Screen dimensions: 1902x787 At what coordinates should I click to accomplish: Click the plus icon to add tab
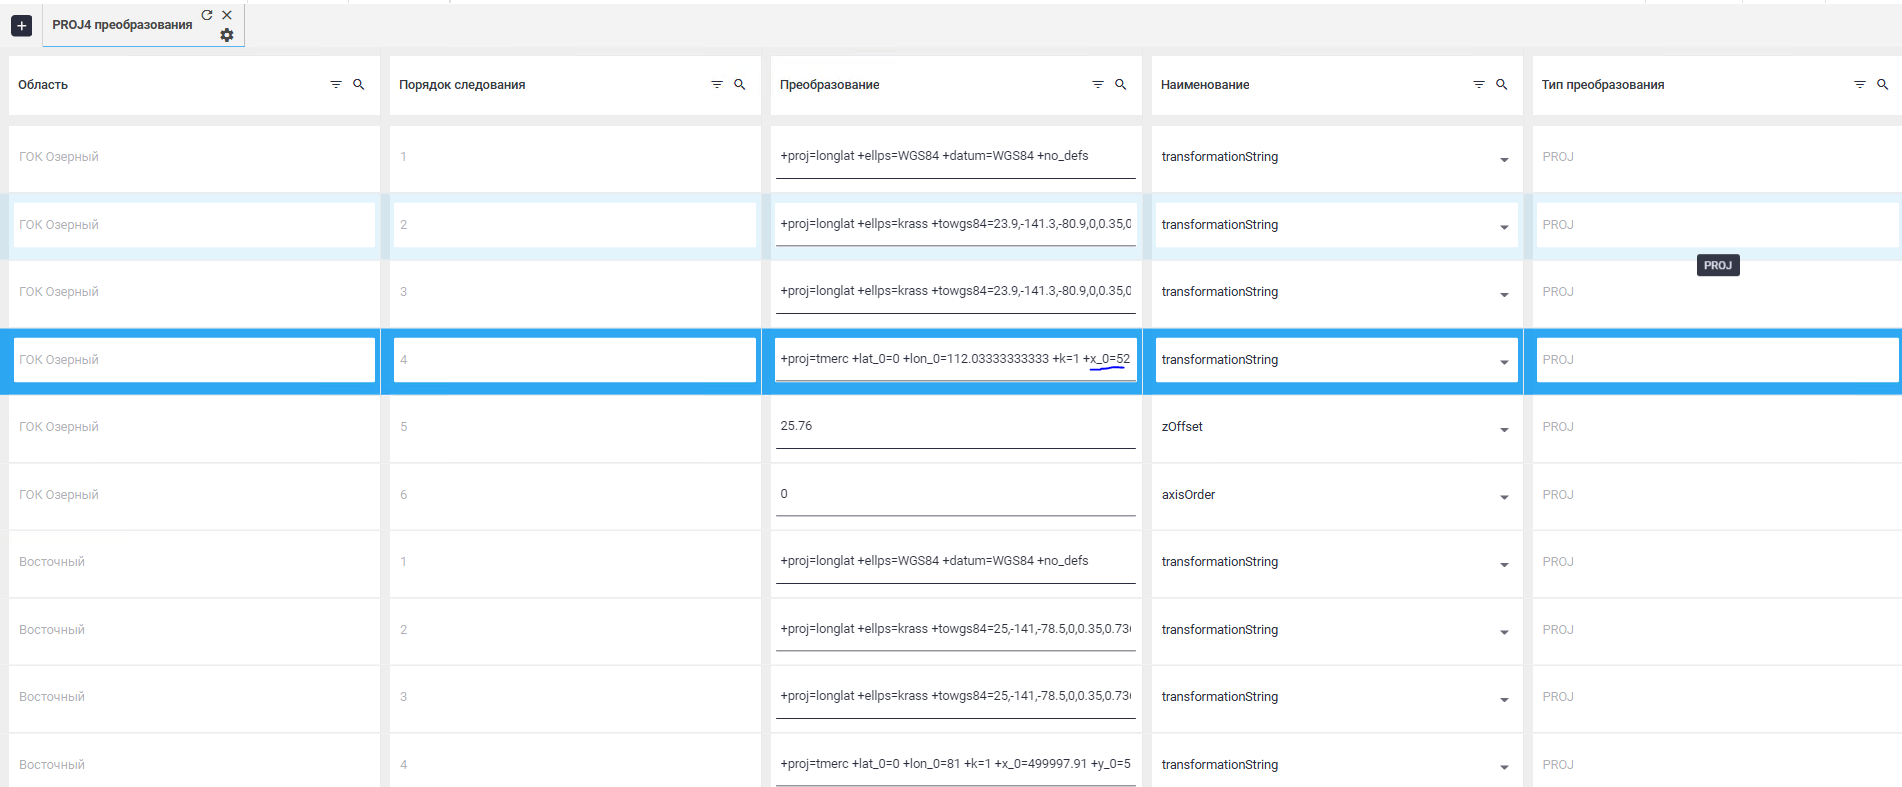tap(21, 26)
